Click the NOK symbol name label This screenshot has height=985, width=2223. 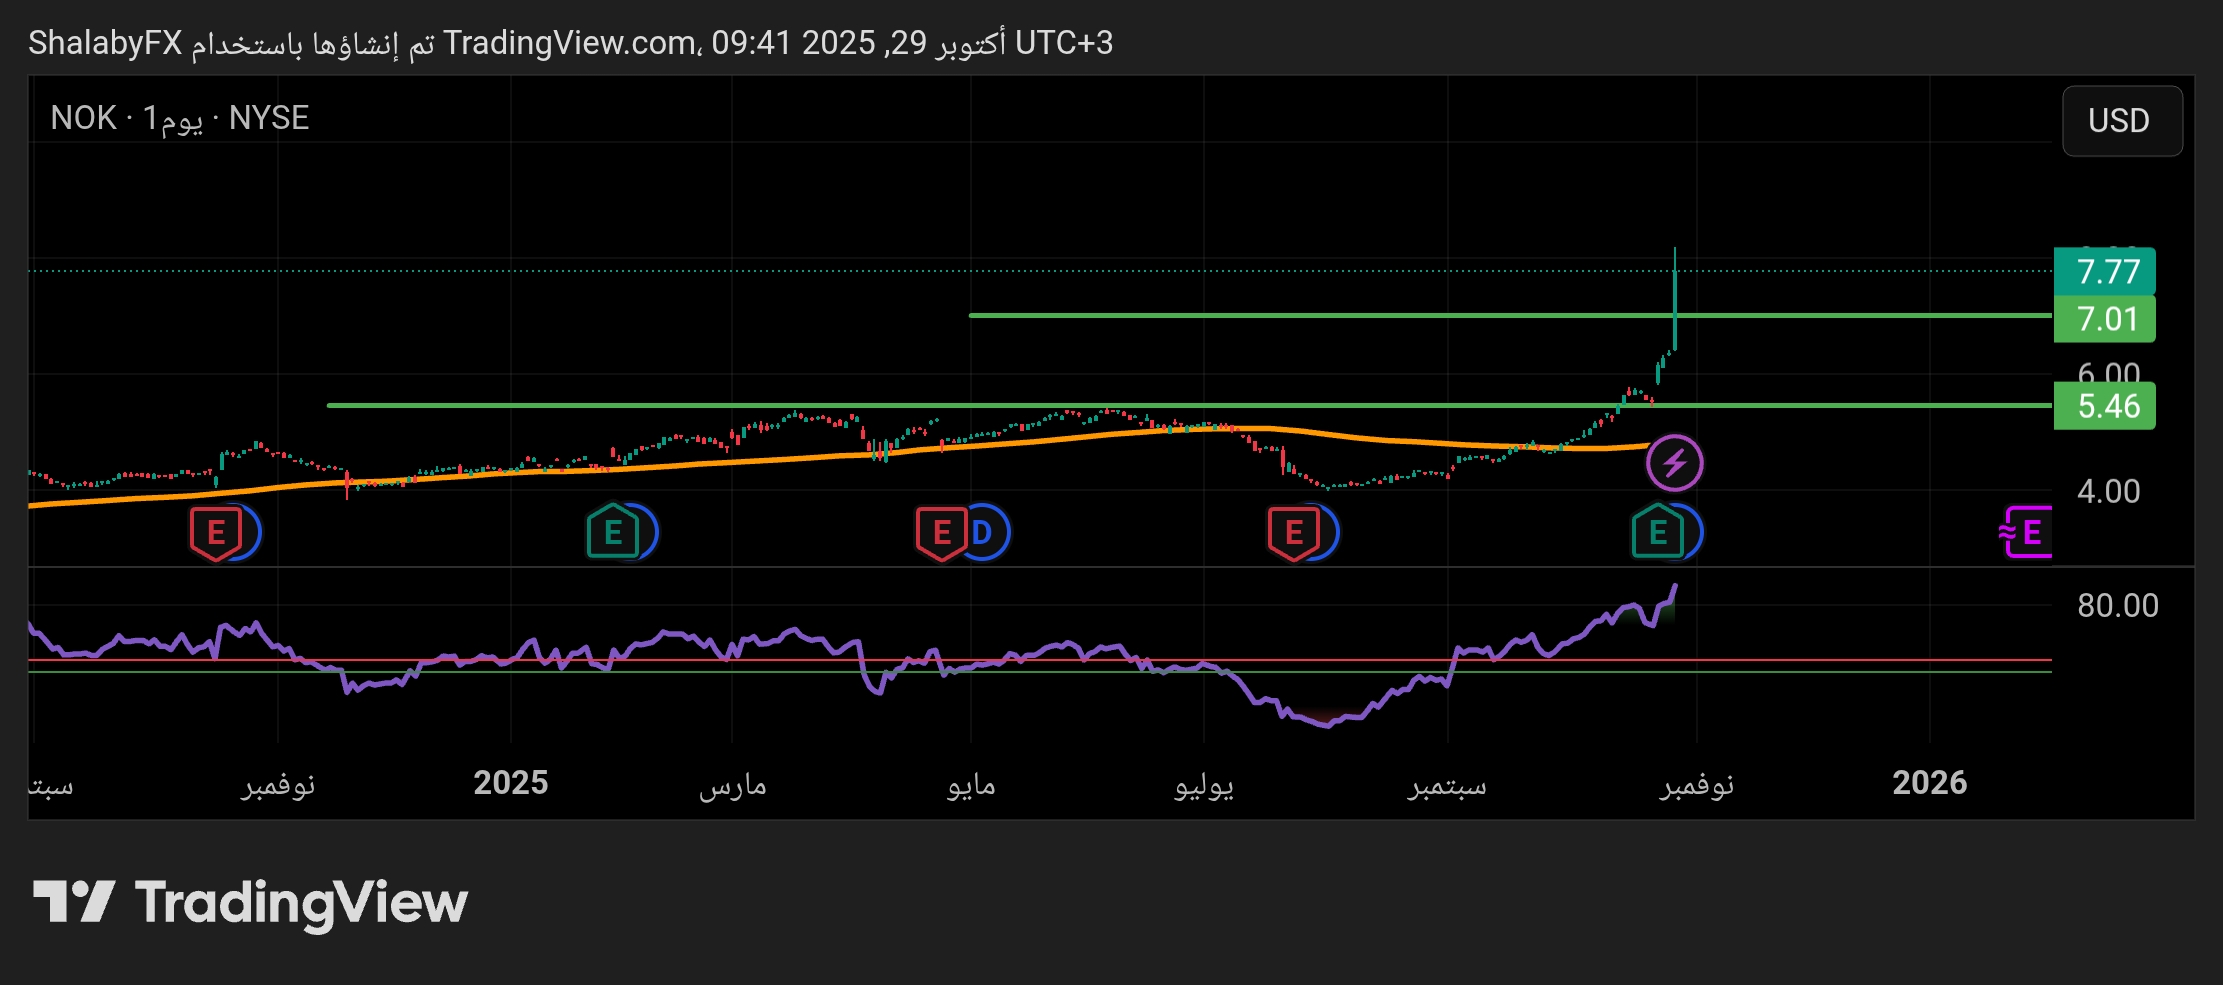tap(83, 118)
